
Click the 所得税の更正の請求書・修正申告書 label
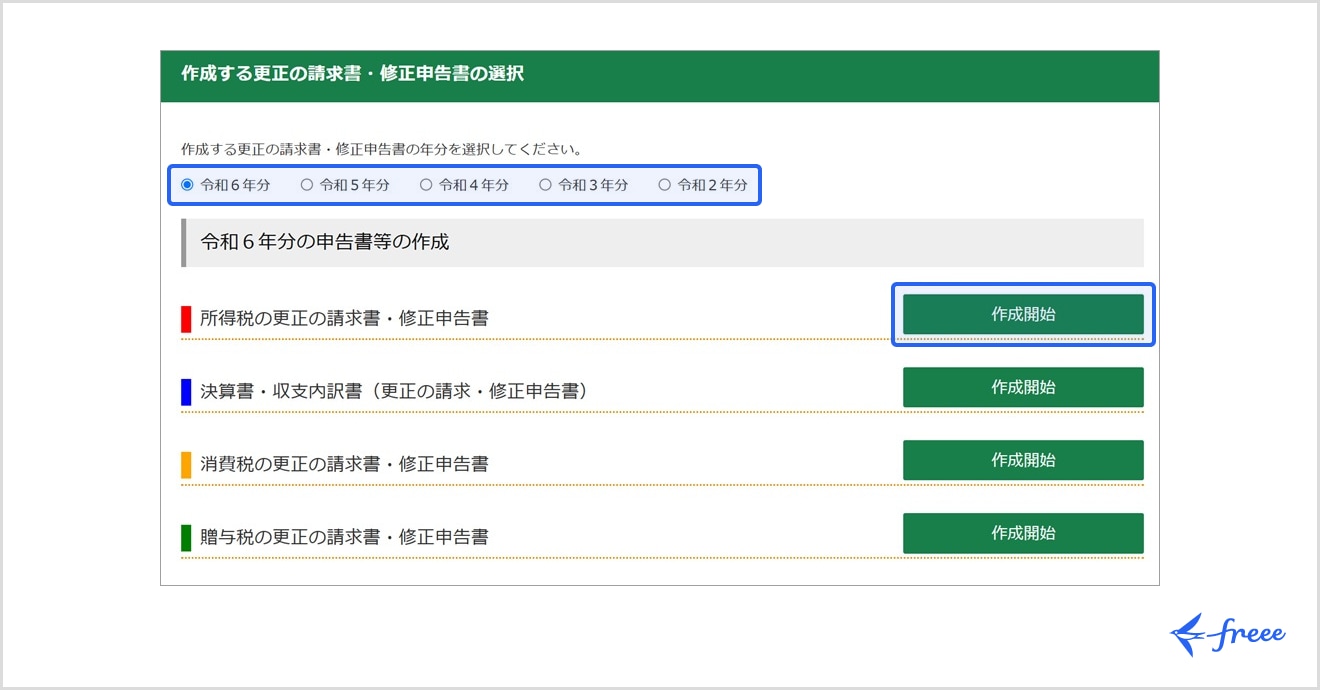point(344,319)
